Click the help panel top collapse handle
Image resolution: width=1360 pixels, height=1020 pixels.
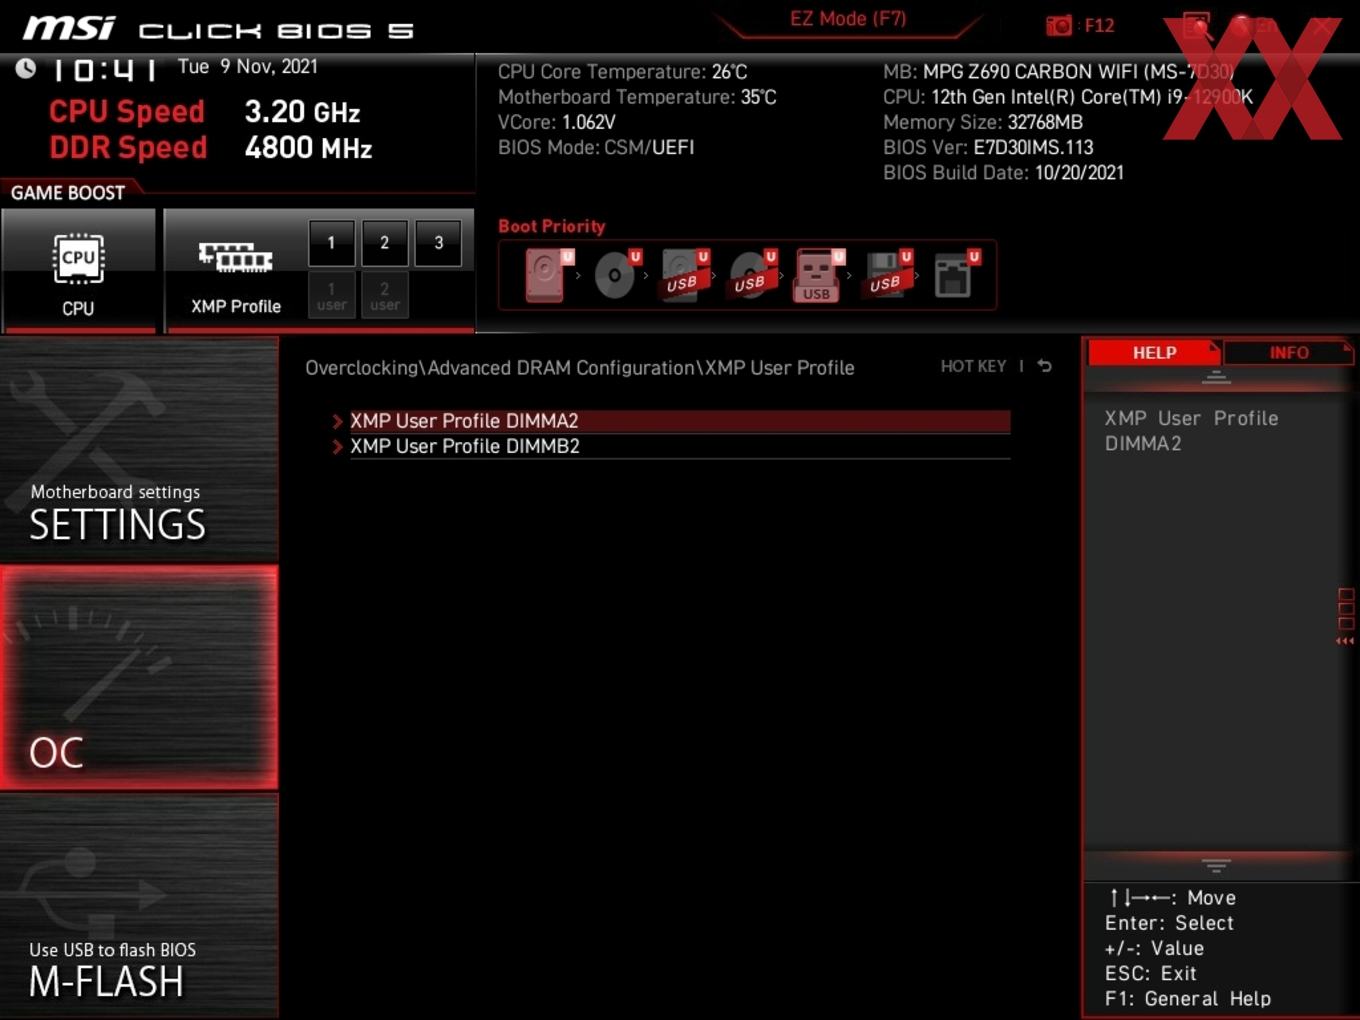coord(1216,377)
